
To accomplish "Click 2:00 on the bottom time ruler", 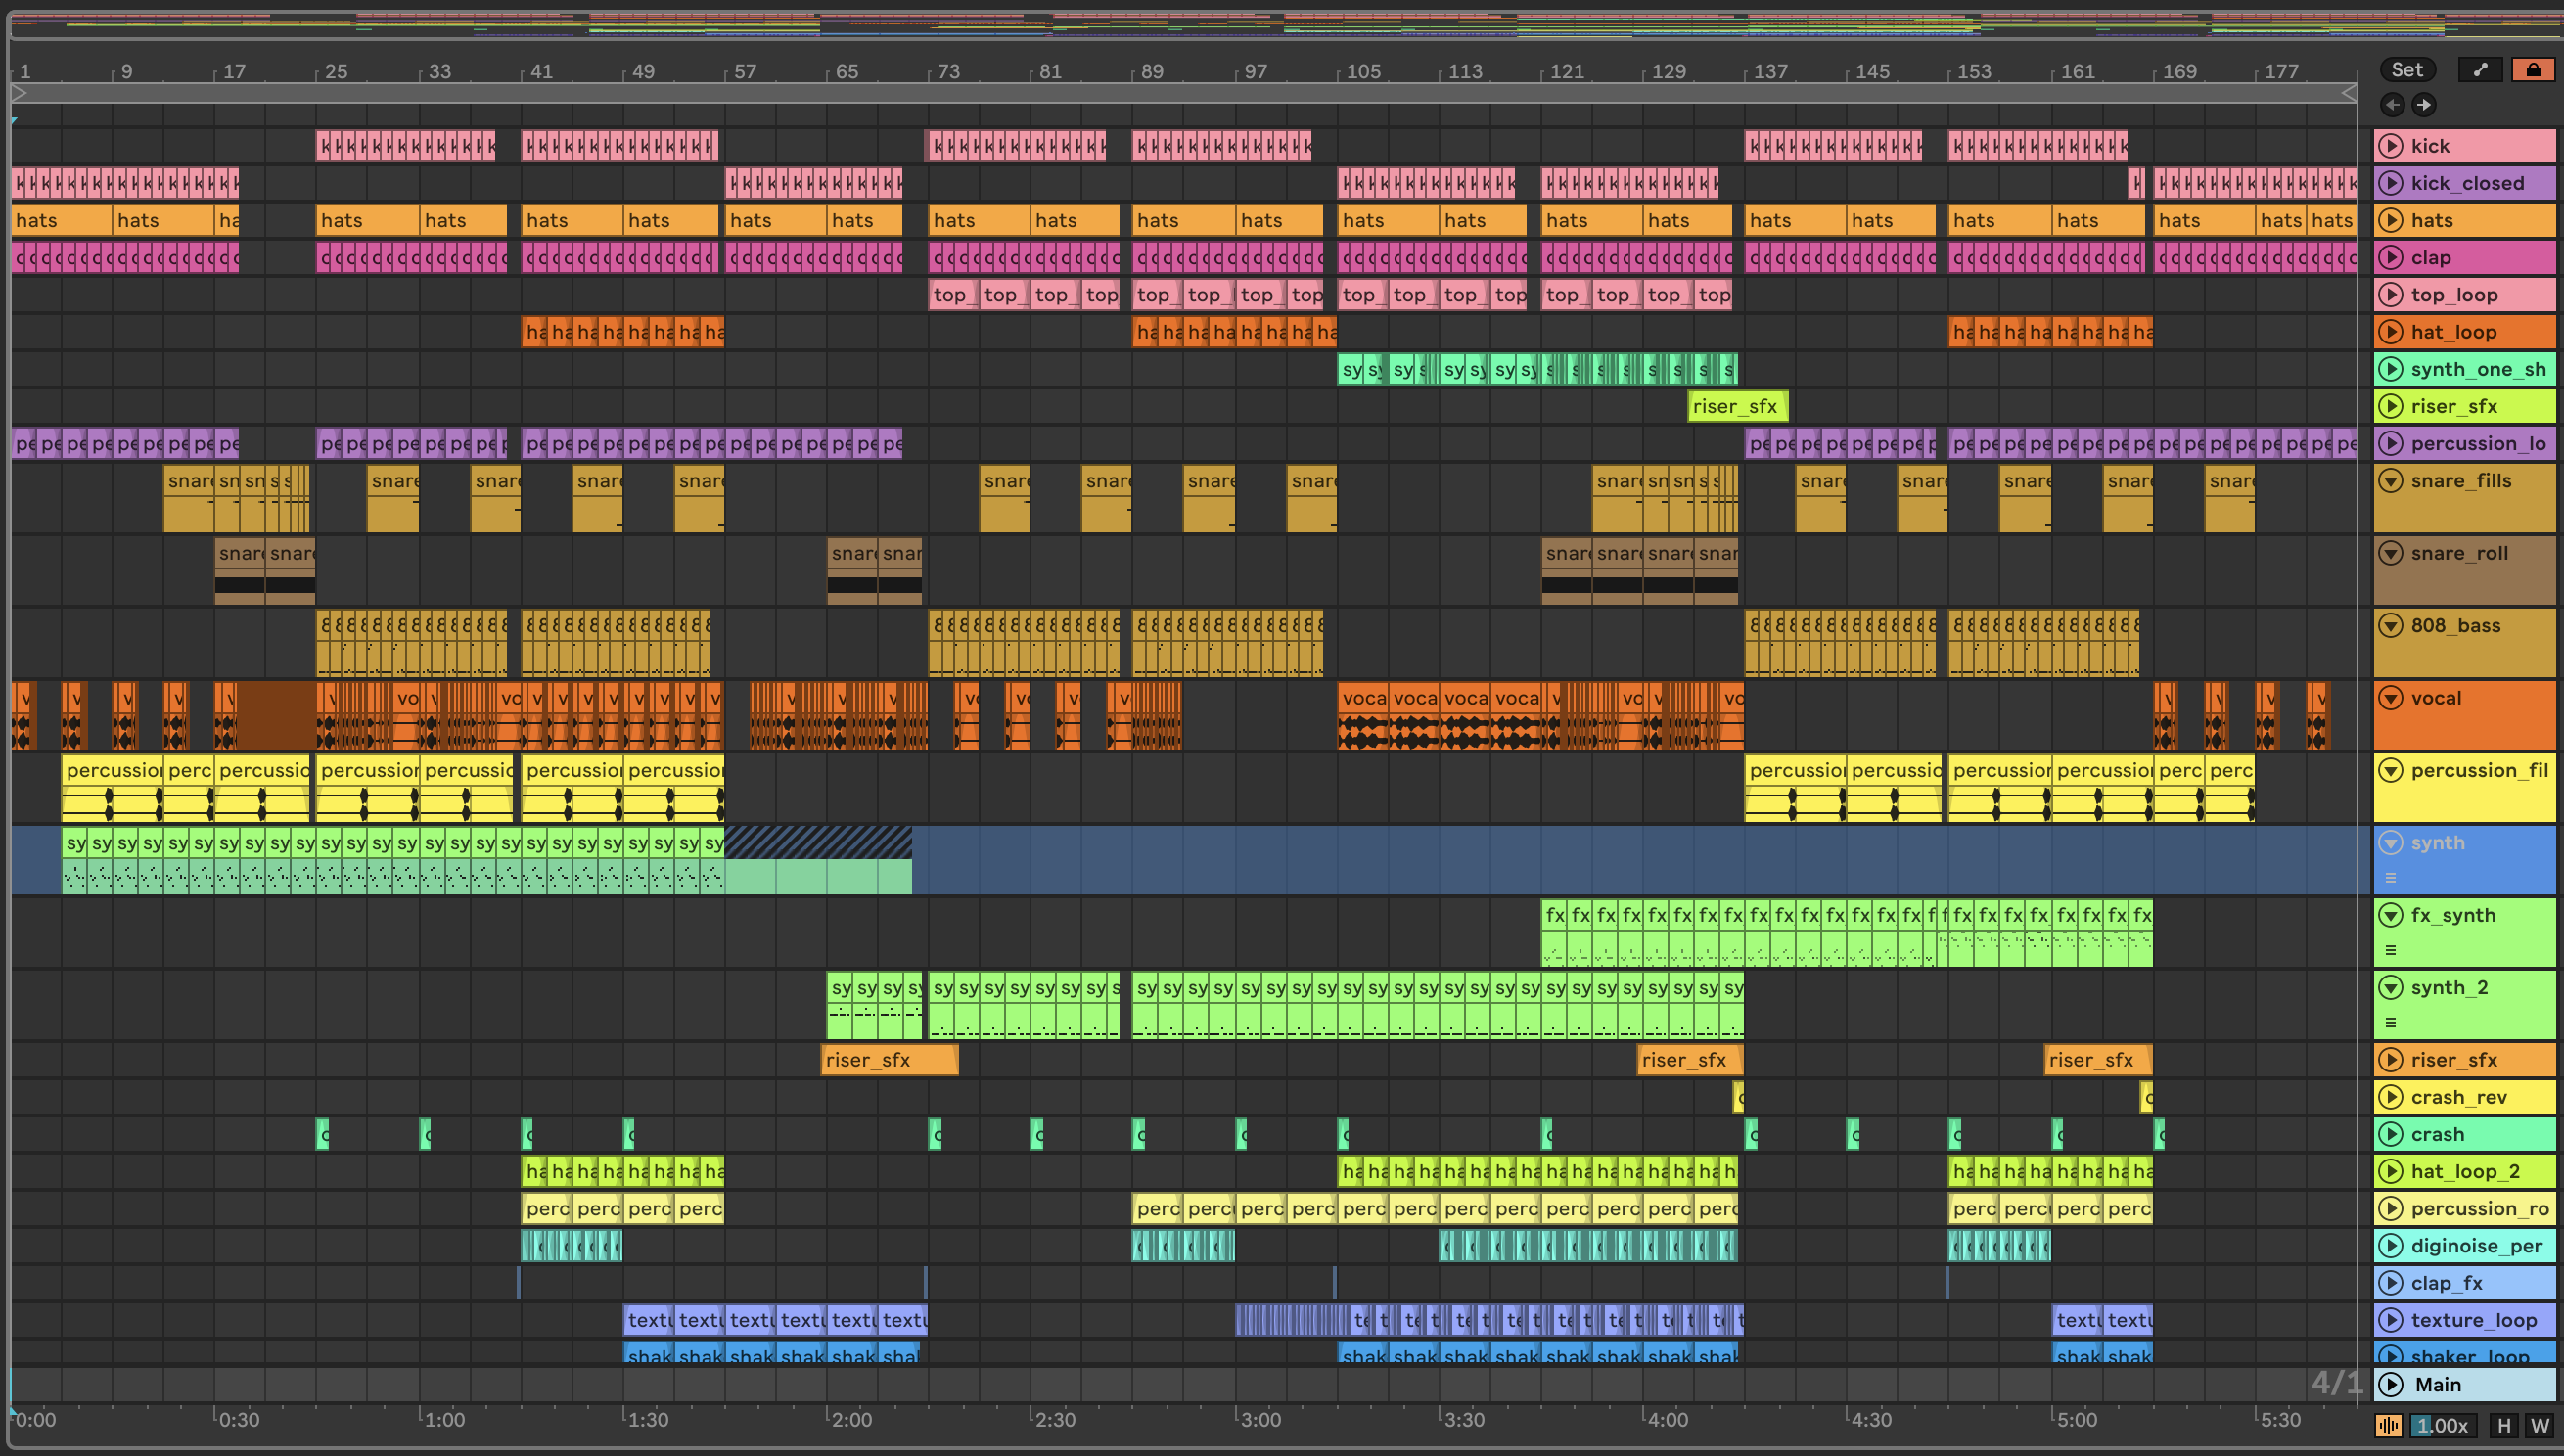I will pos(851,1419).
